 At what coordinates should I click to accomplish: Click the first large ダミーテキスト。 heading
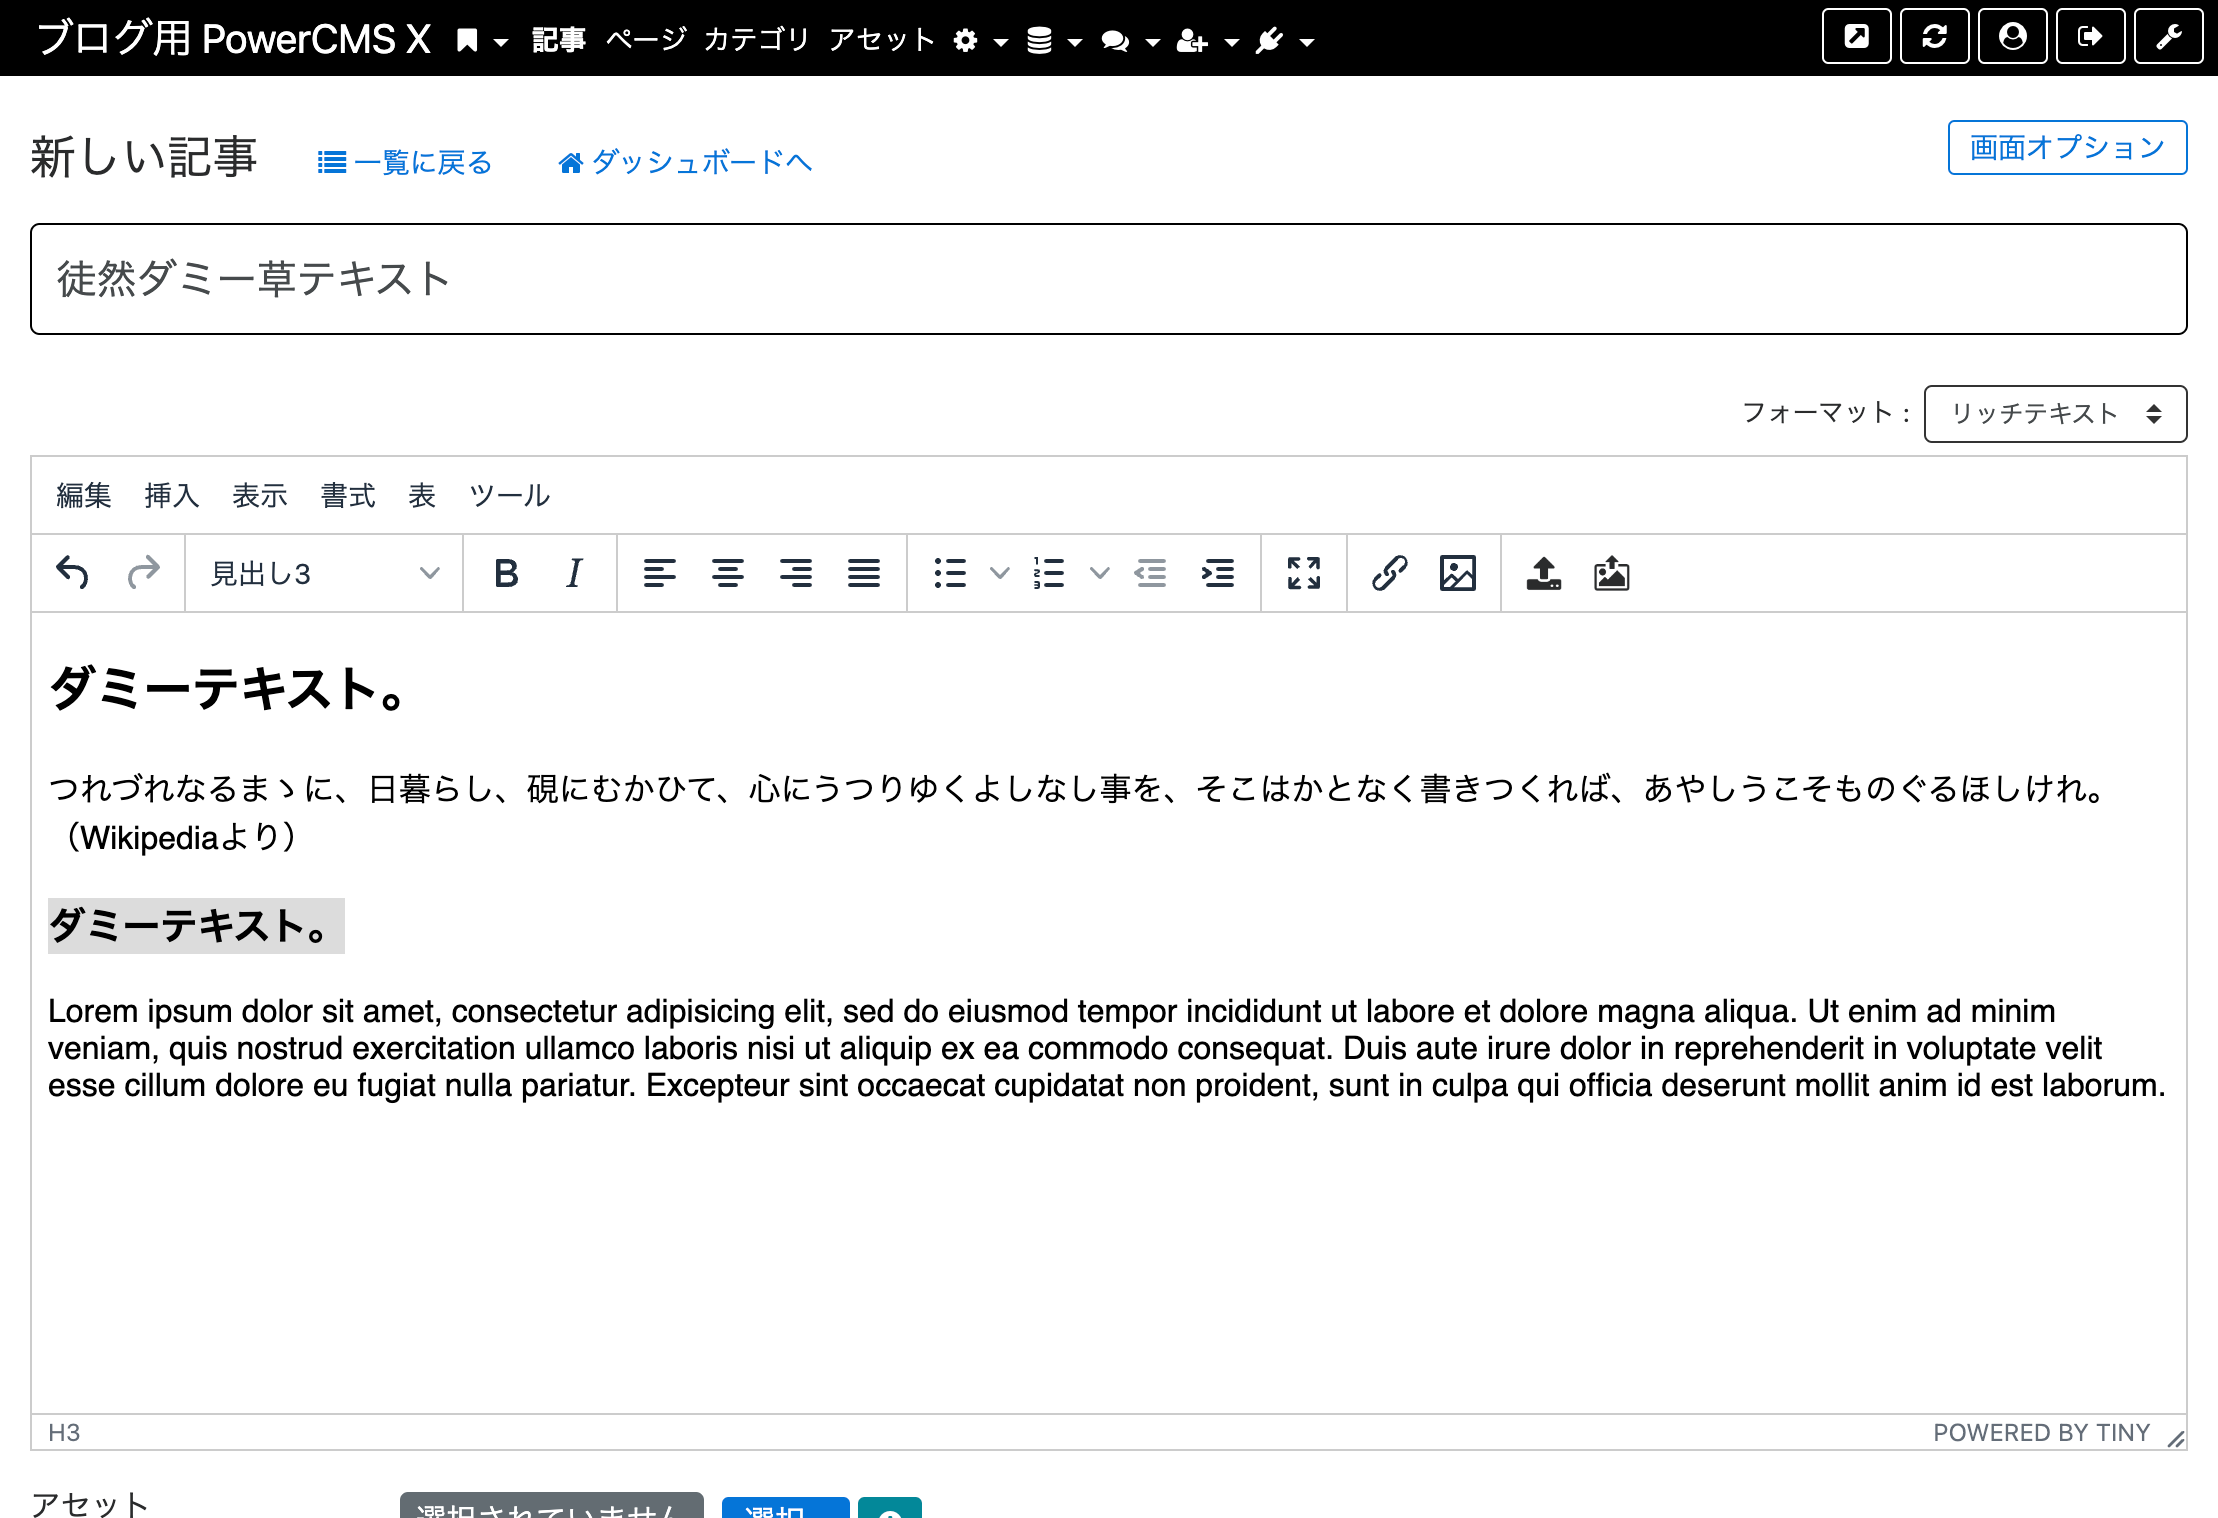tap(228, 689)
